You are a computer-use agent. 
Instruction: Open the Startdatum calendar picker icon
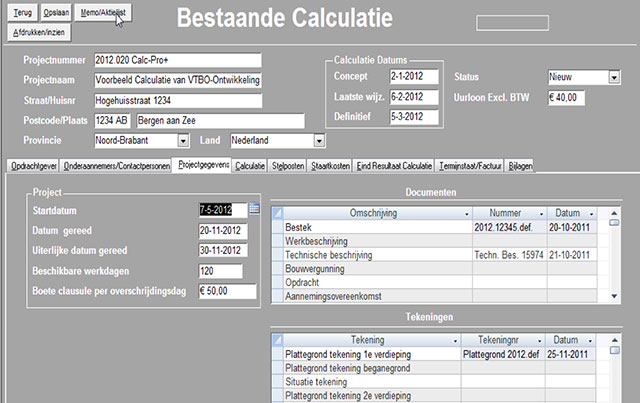coord(254,208)
